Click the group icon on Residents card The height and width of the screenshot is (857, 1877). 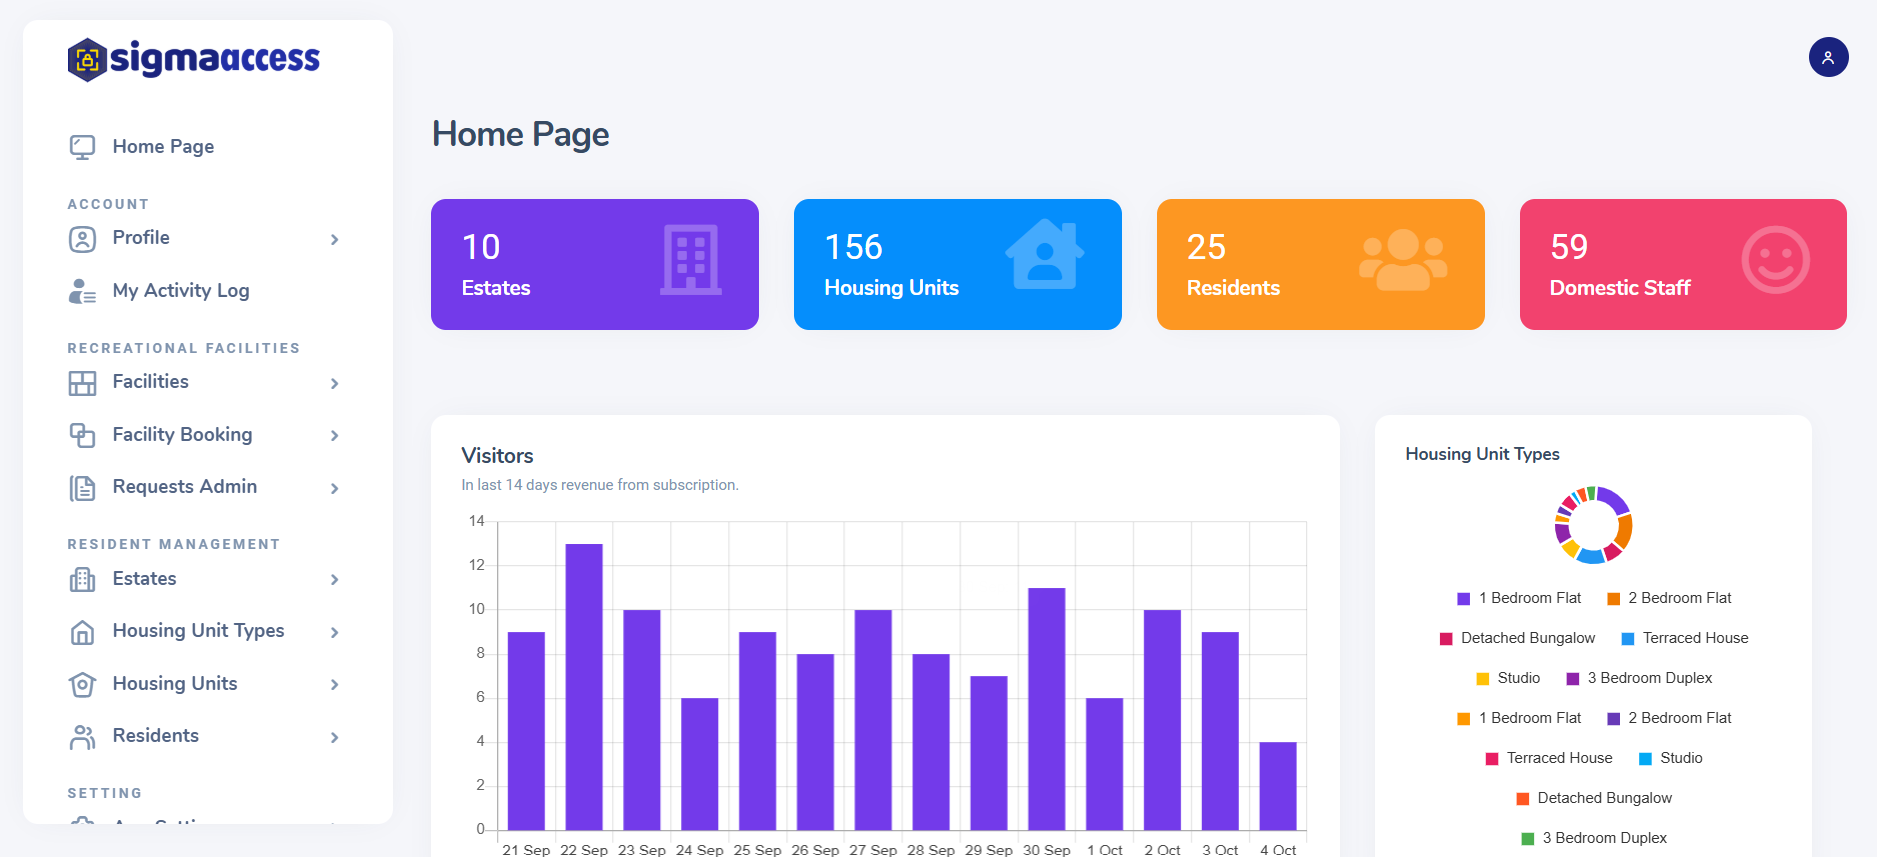(1403, 260)
